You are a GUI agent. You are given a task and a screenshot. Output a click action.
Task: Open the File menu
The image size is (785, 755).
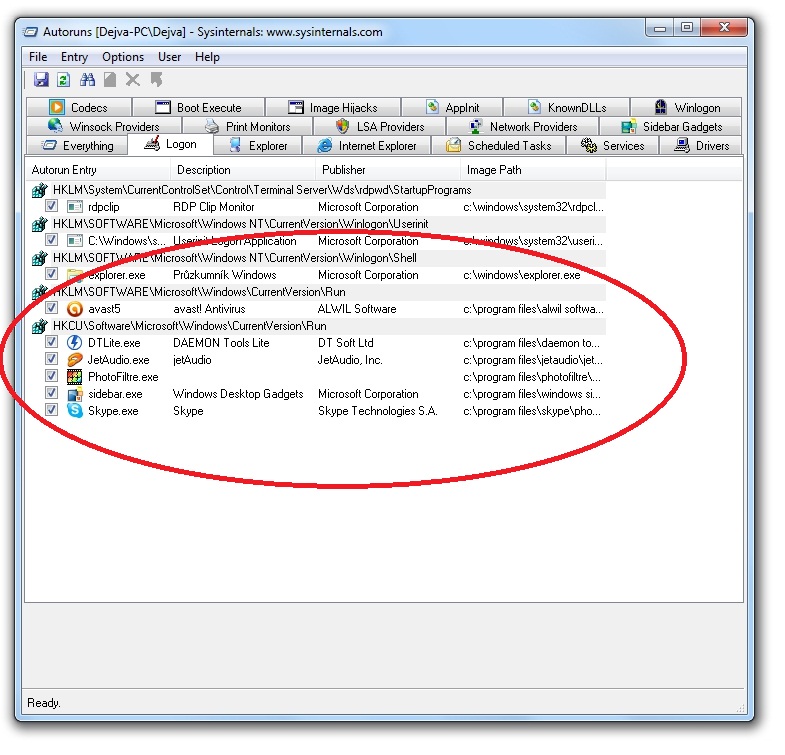coord(38,57)
